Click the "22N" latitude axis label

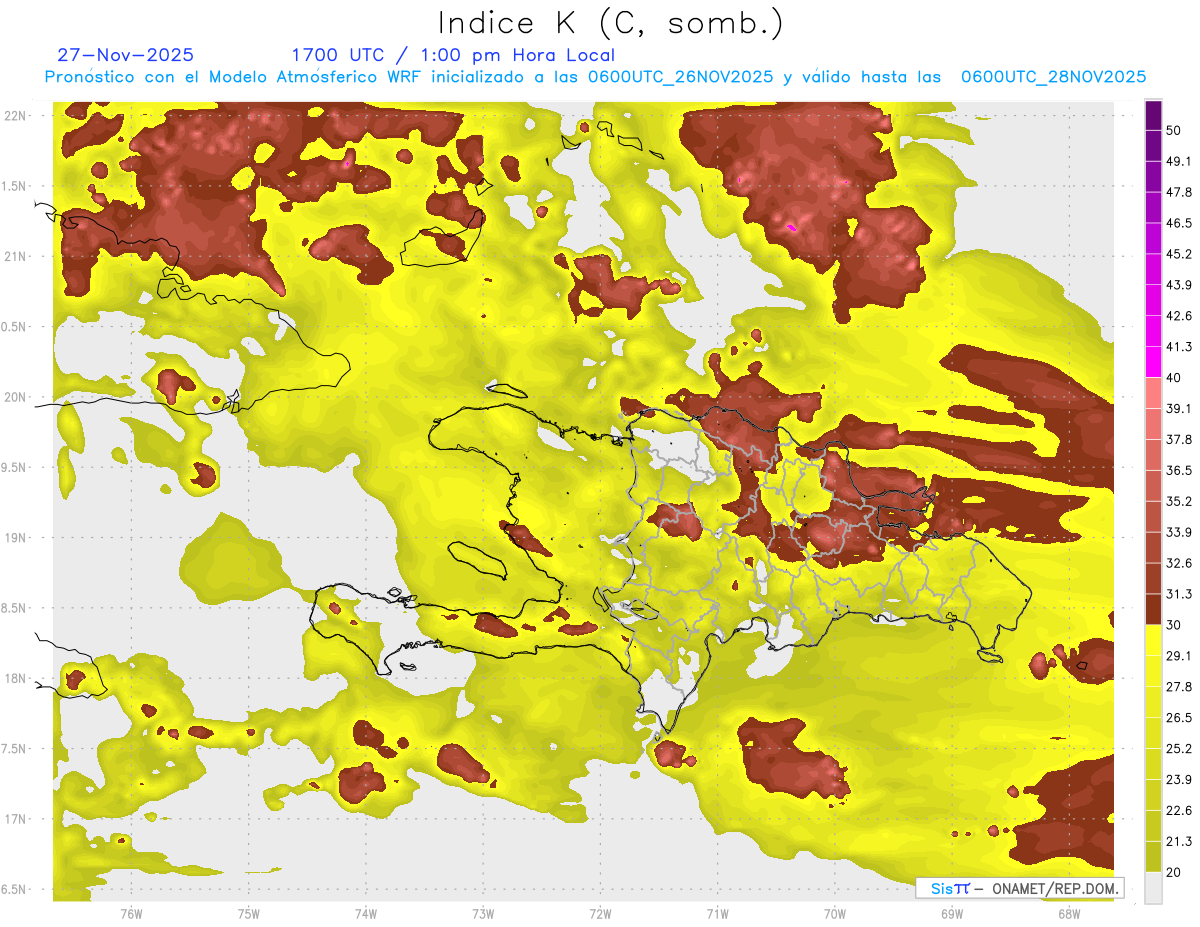point(15,115)
